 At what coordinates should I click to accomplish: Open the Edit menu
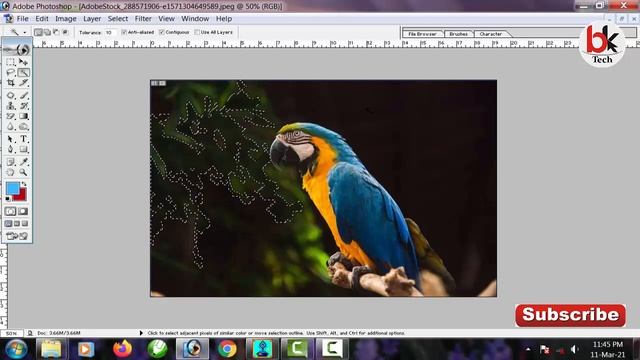42,19
